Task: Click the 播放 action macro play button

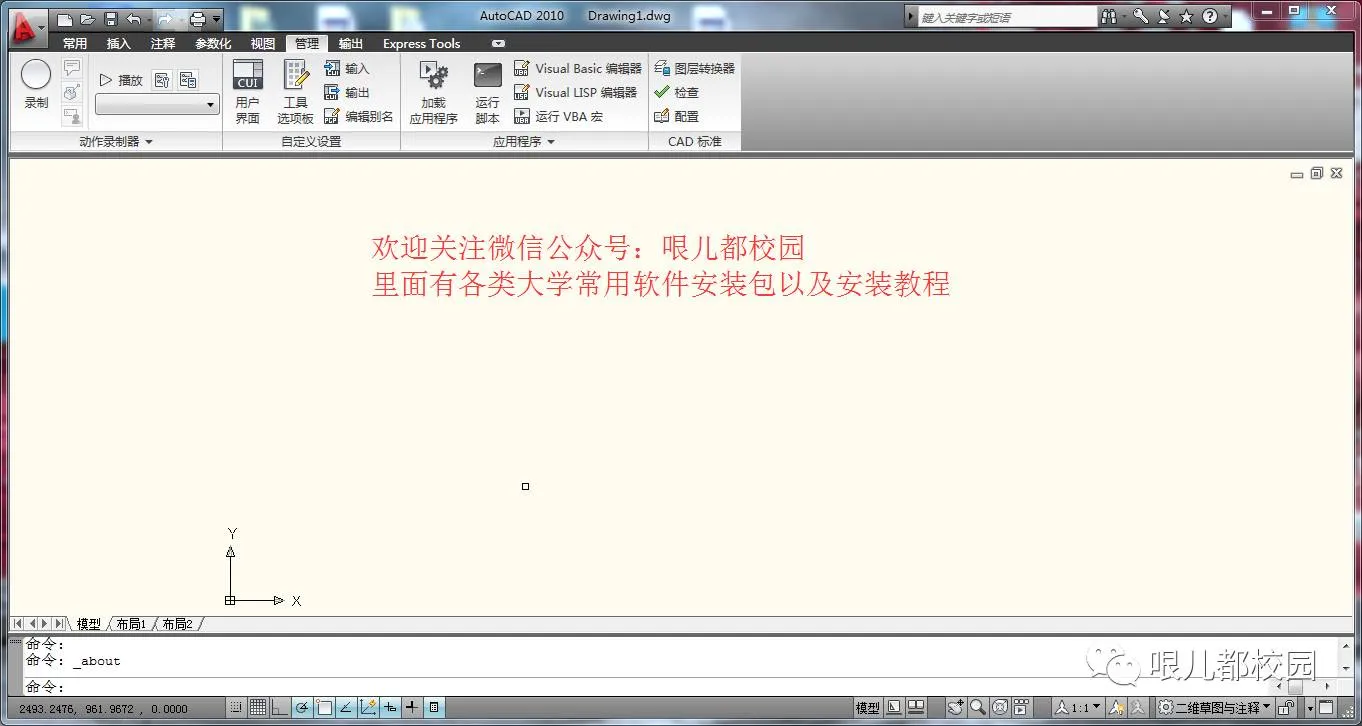Action: tap(122, 80)
